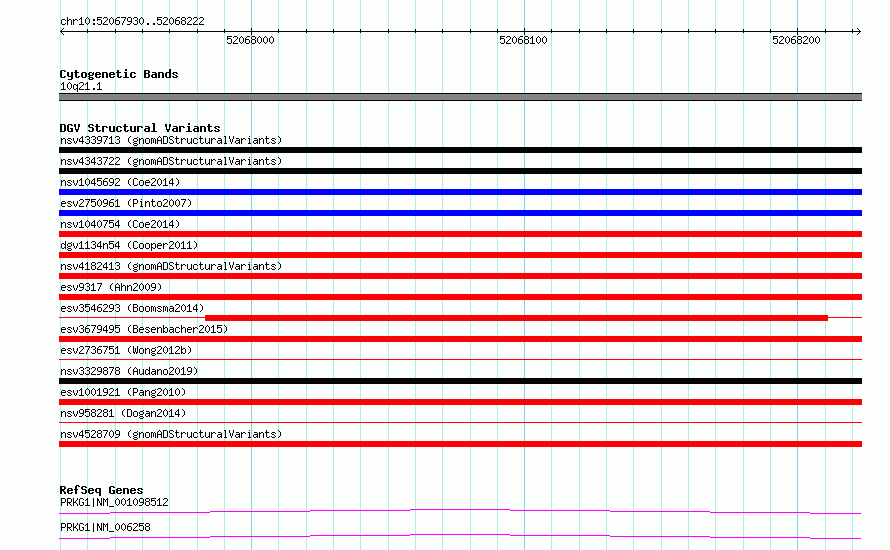Select nsv4528709 gnomAD variant label
Viewport: 890px width, 550px height.
pos(171,434)
